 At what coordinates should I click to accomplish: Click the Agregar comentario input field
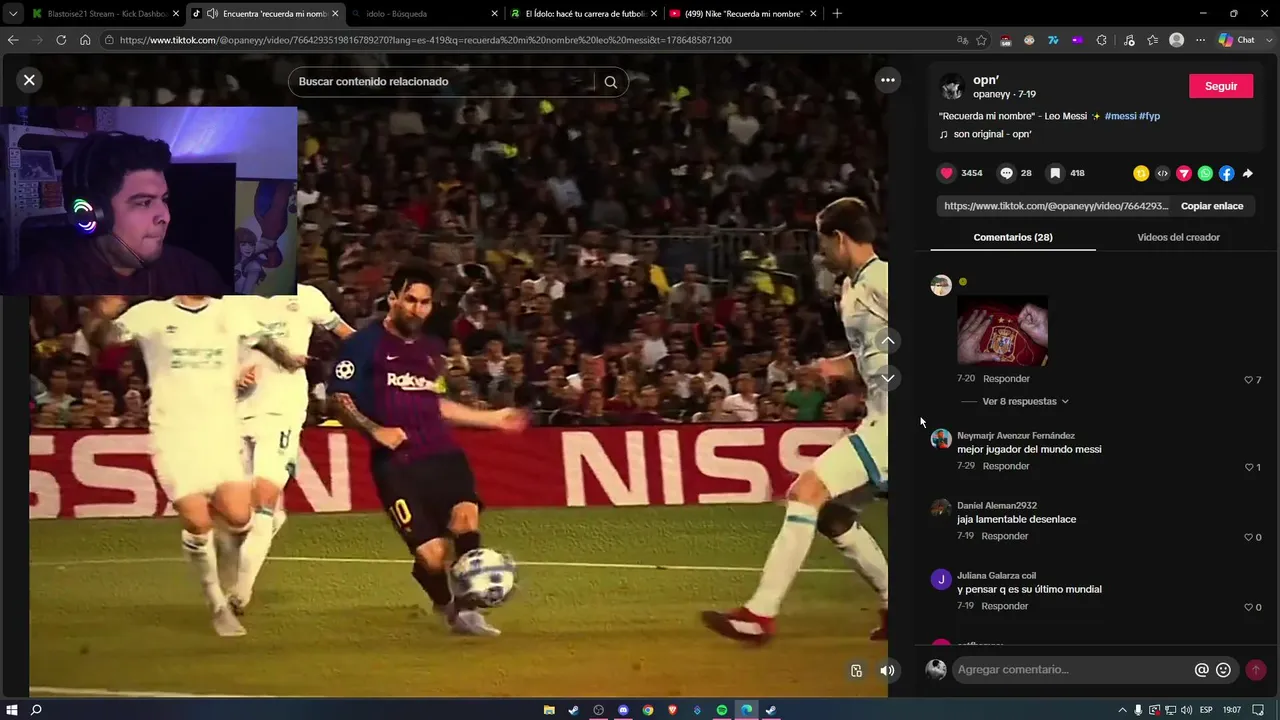[x=1071, y=670]
